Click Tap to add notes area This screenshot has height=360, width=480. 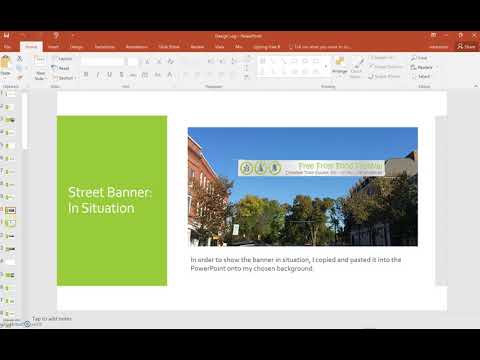click(52, 319)
